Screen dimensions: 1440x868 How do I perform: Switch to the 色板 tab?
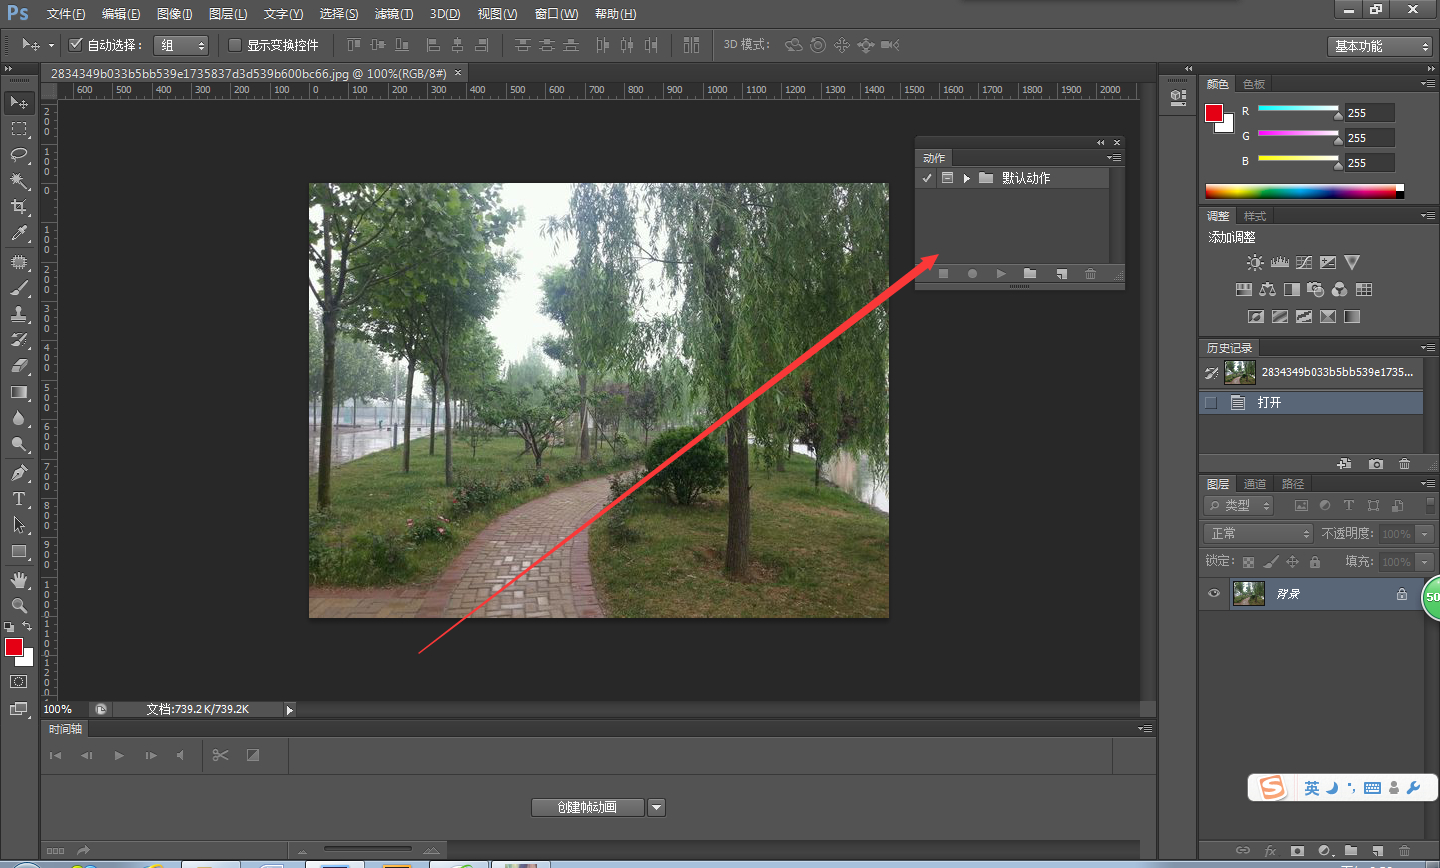[1254, 84]
